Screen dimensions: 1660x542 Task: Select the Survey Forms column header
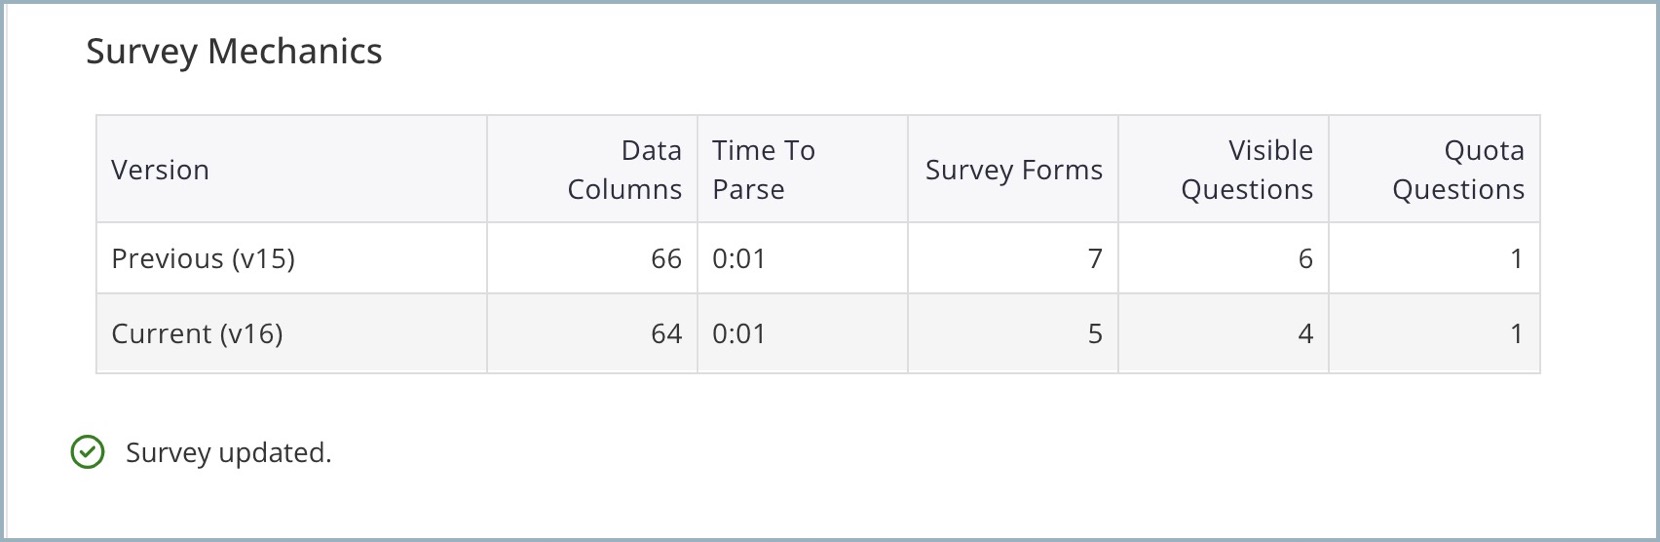tap(1014, 170)
